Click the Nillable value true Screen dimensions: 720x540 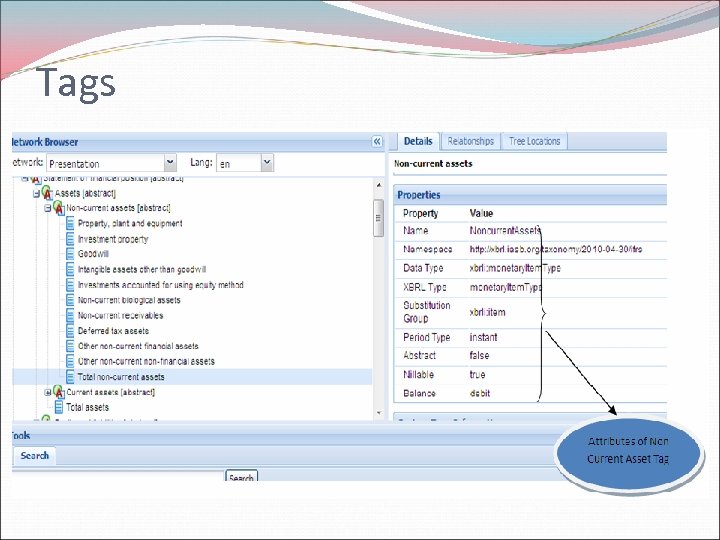(477, 374)
